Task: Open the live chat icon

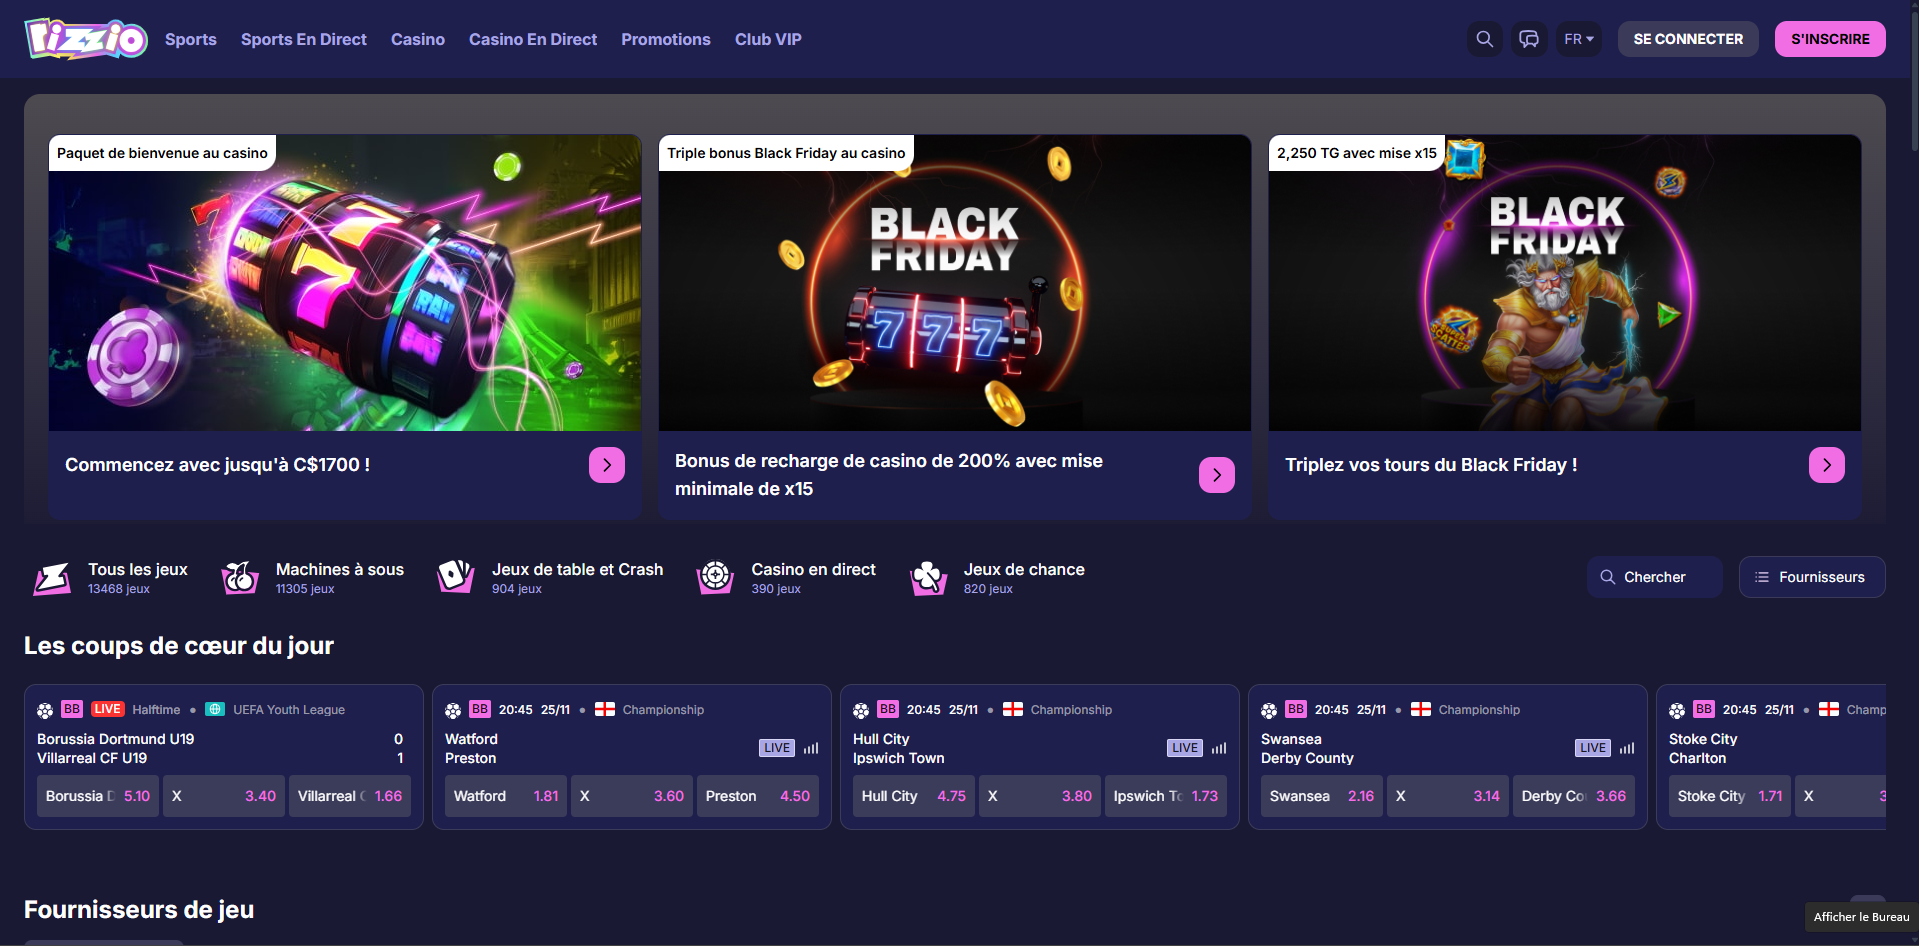Action: 1529,39
